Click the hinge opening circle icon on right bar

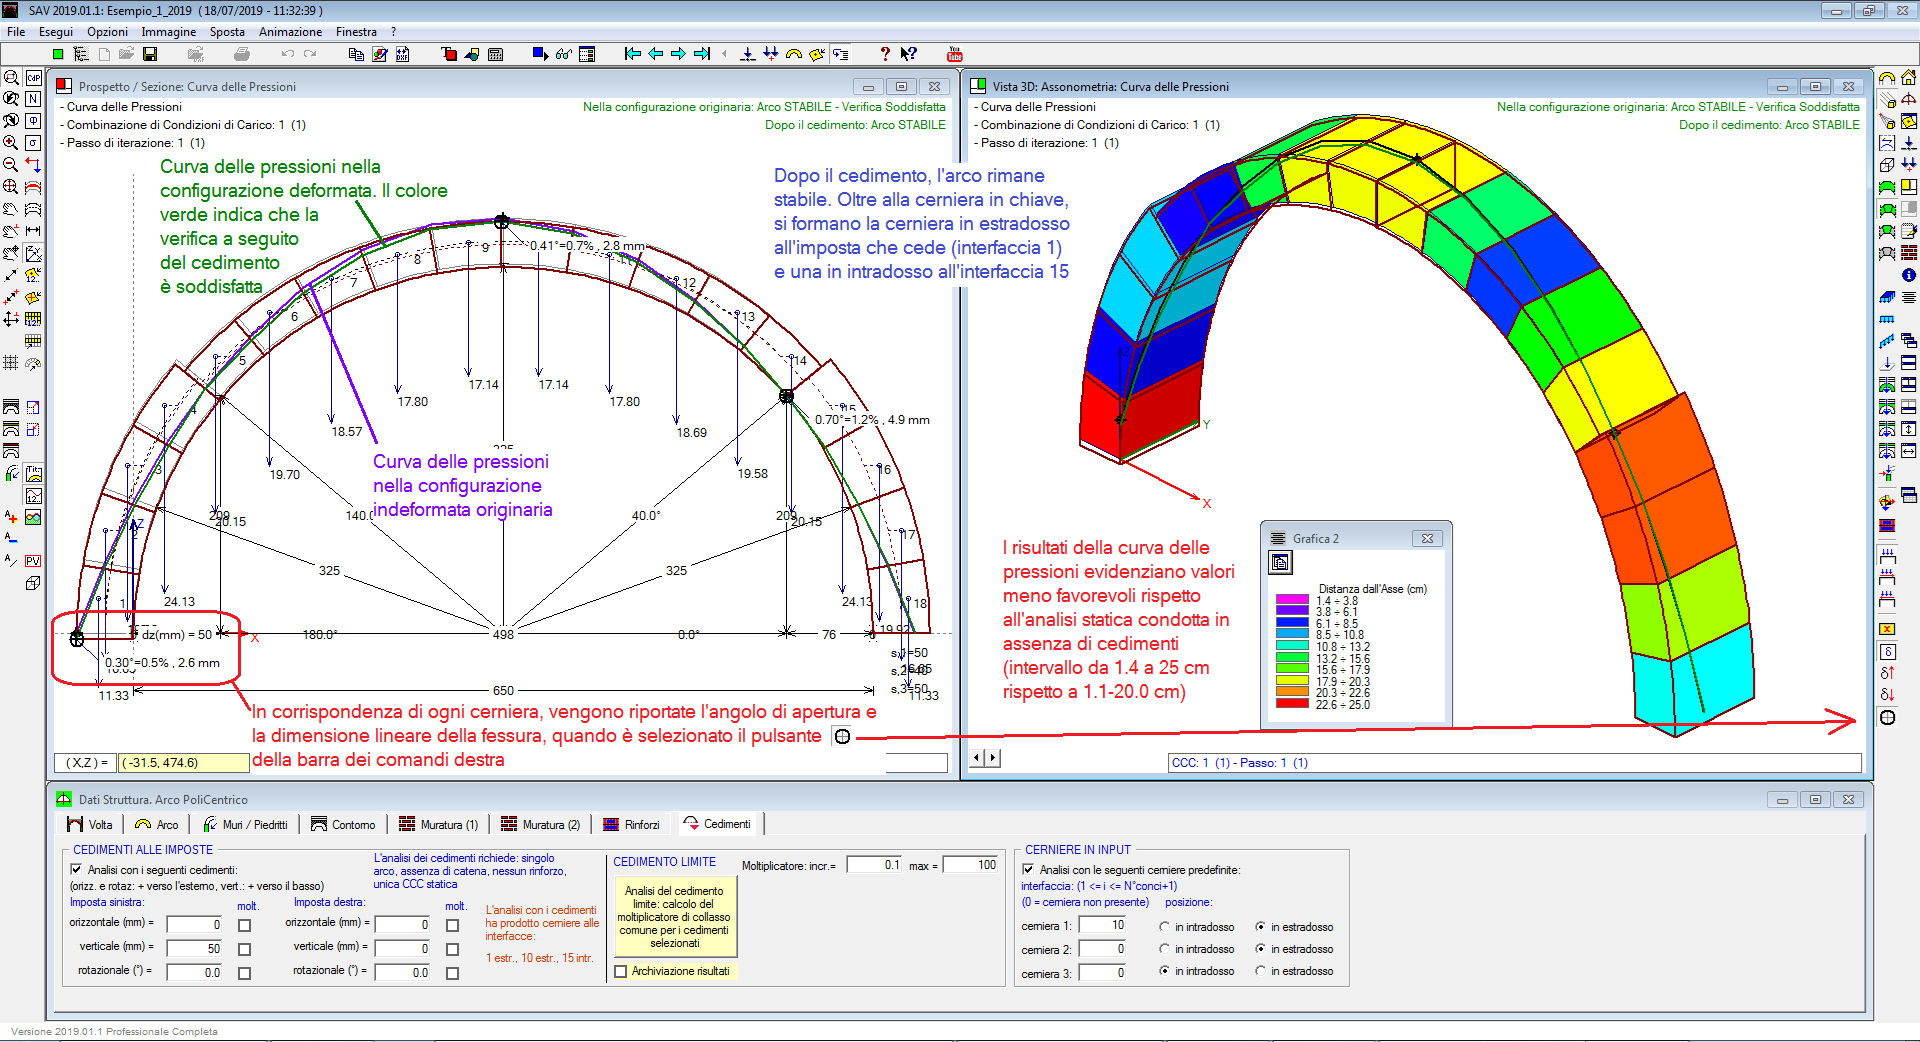click(x=1887, y=717)
